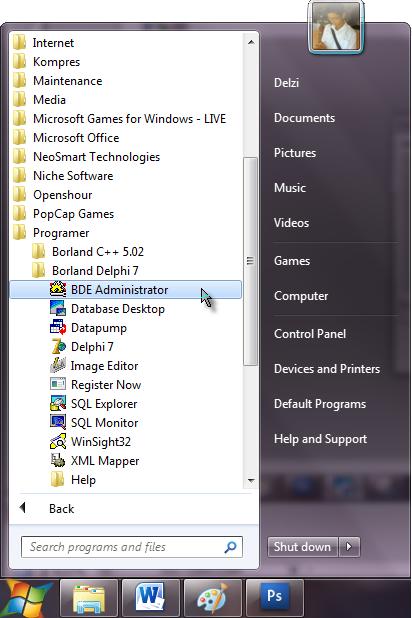412x618 pixels.
Task: Open Control Panel
Action: click(310, 334)
